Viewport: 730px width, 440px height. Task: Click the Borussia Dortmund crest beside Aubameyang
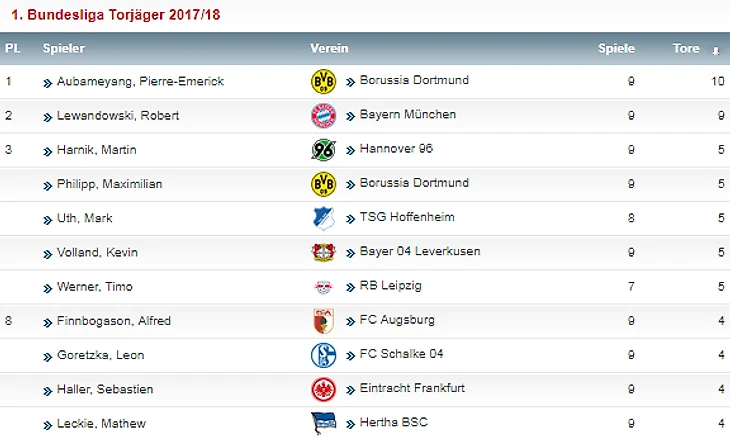pyautogui.click(x=324, y=81)
